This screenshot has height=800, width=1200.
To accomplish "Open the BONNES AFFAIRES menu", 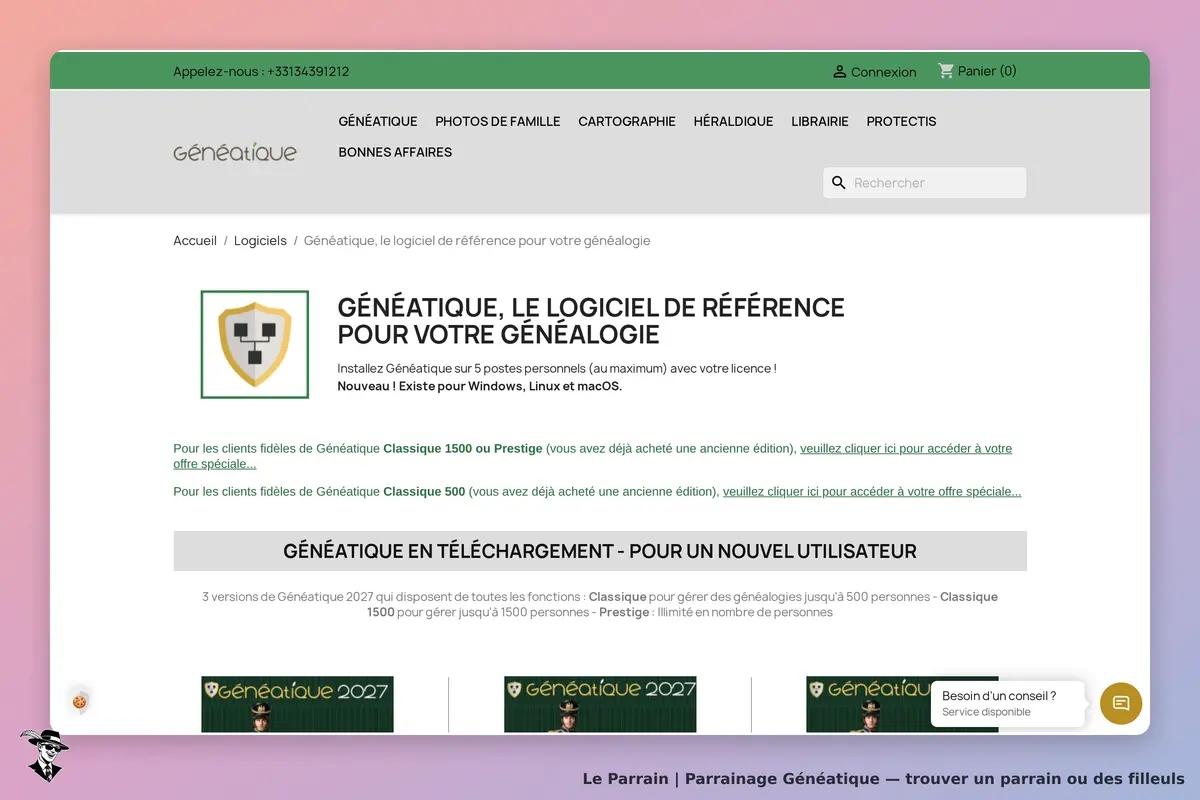I will (395, 152).
